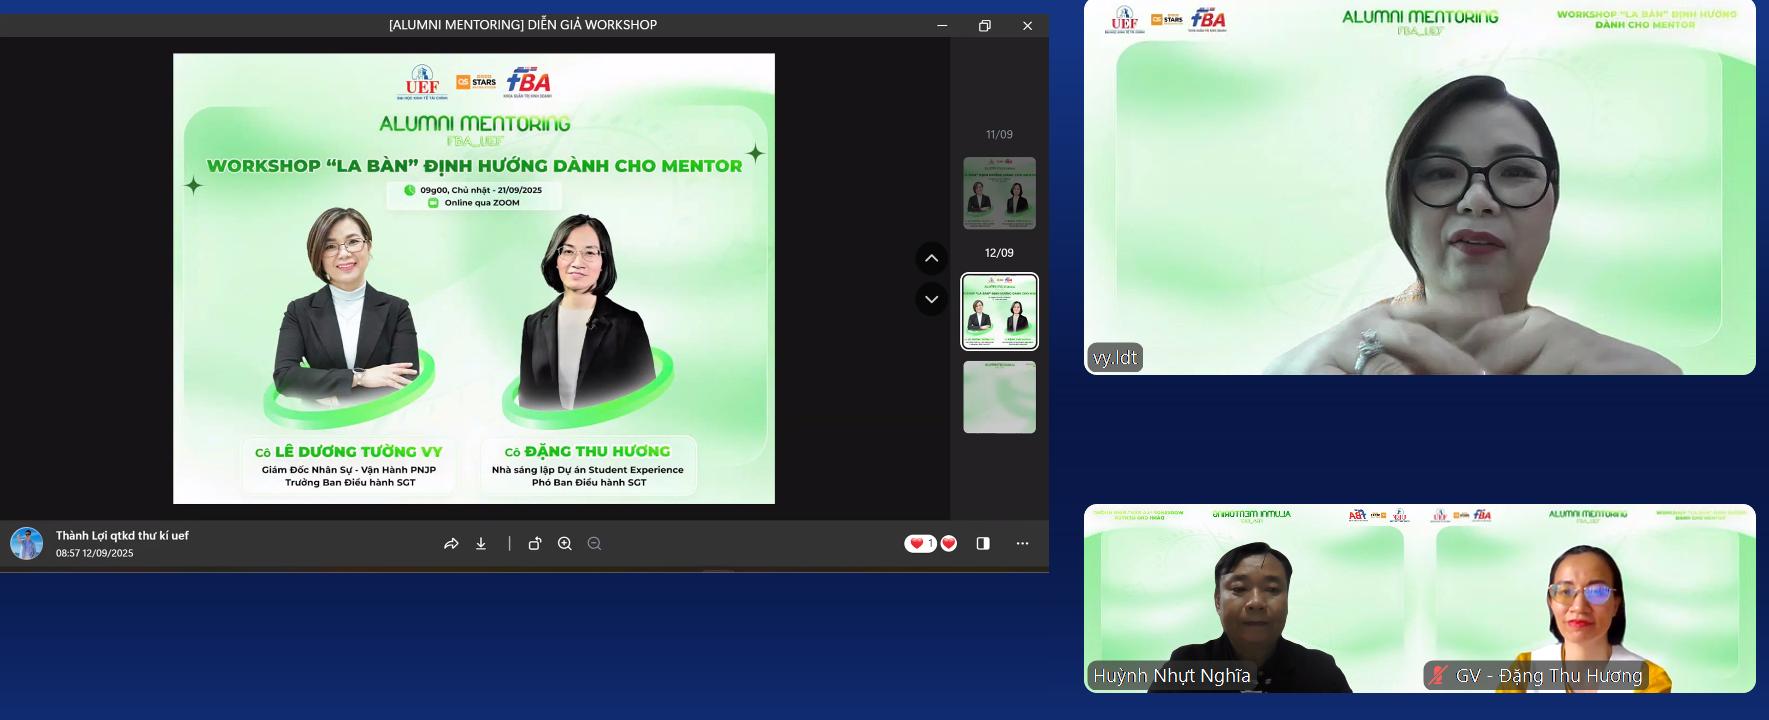
Task: Select the last blank green thumbnail
Action: (x=999, y=397)
